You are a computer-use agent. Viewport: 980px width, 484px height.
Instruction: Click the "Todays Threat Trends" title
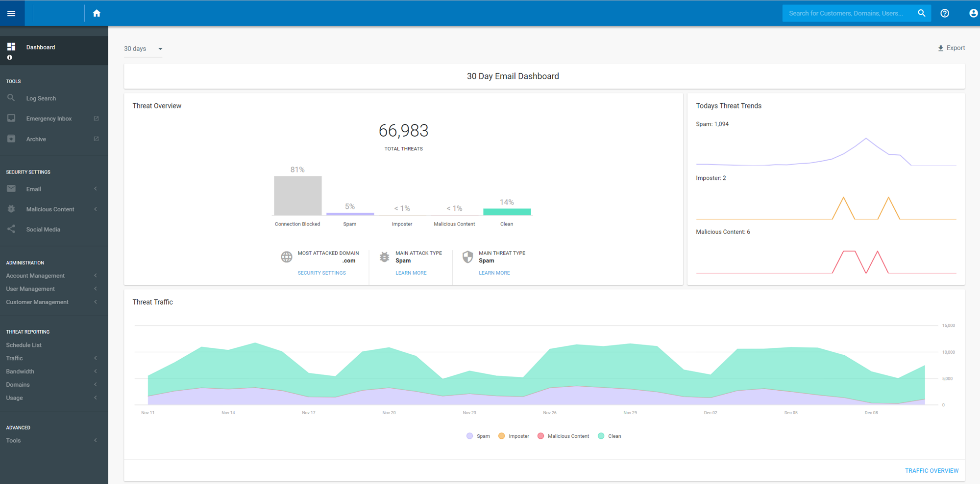coord(728,106)
